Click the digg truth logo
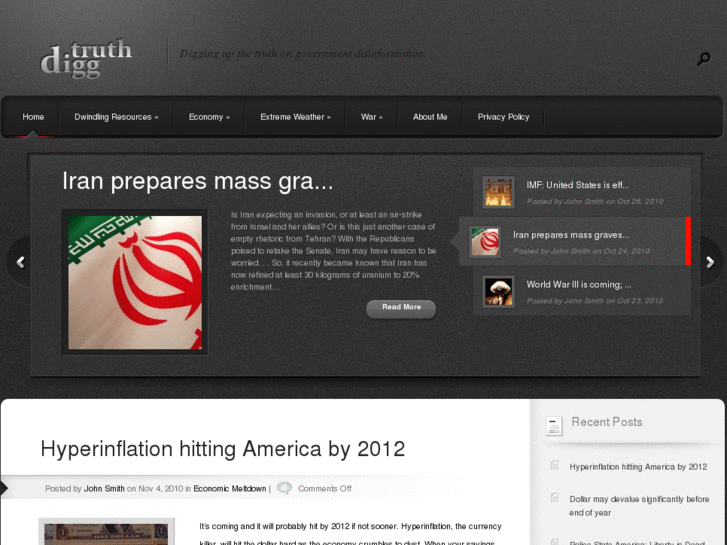This screenshot has height=545, width=727. [x=86, y=58]
